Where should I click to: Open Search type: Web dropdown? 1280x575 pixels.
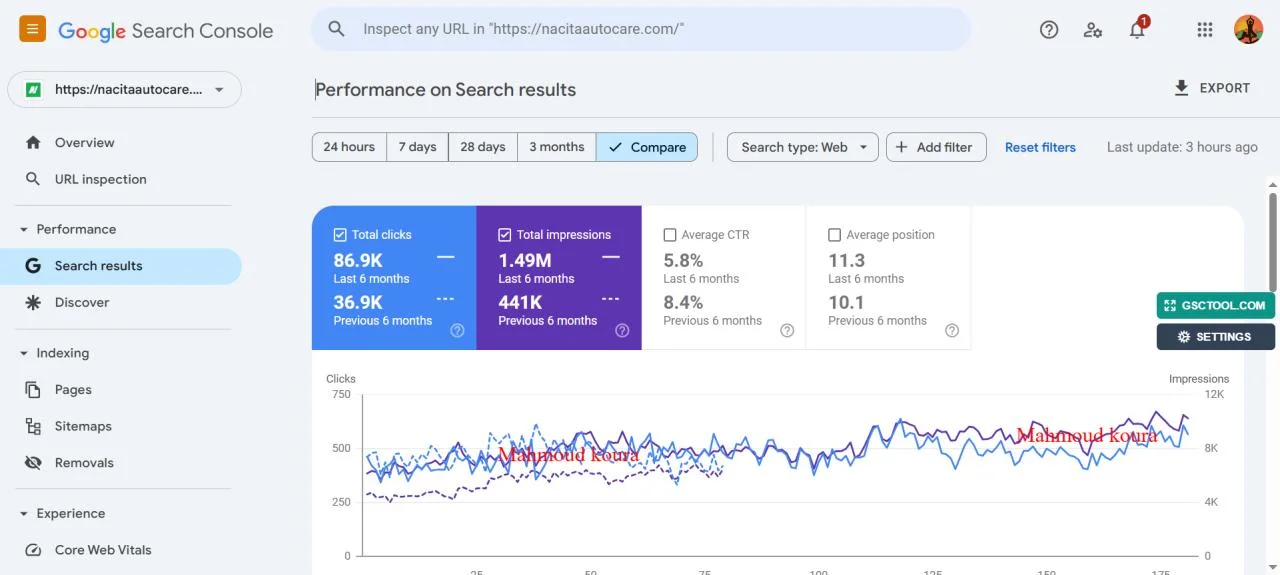[x=803, y=147]
